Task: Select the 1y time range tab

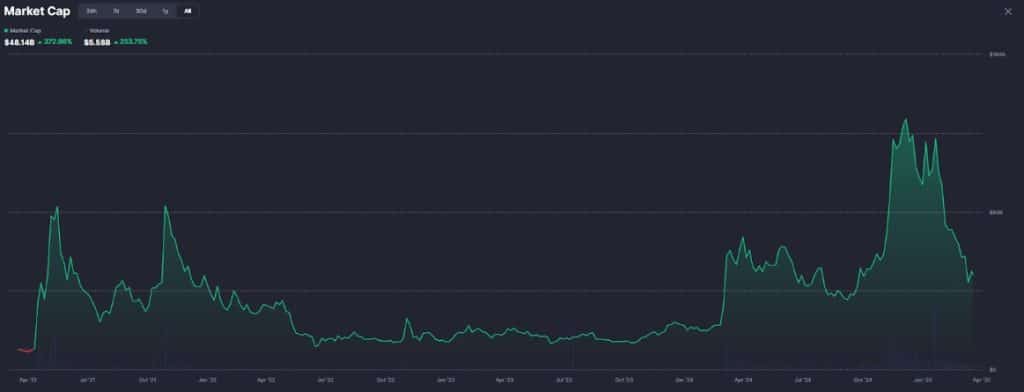Action: (x=165, y=11)
